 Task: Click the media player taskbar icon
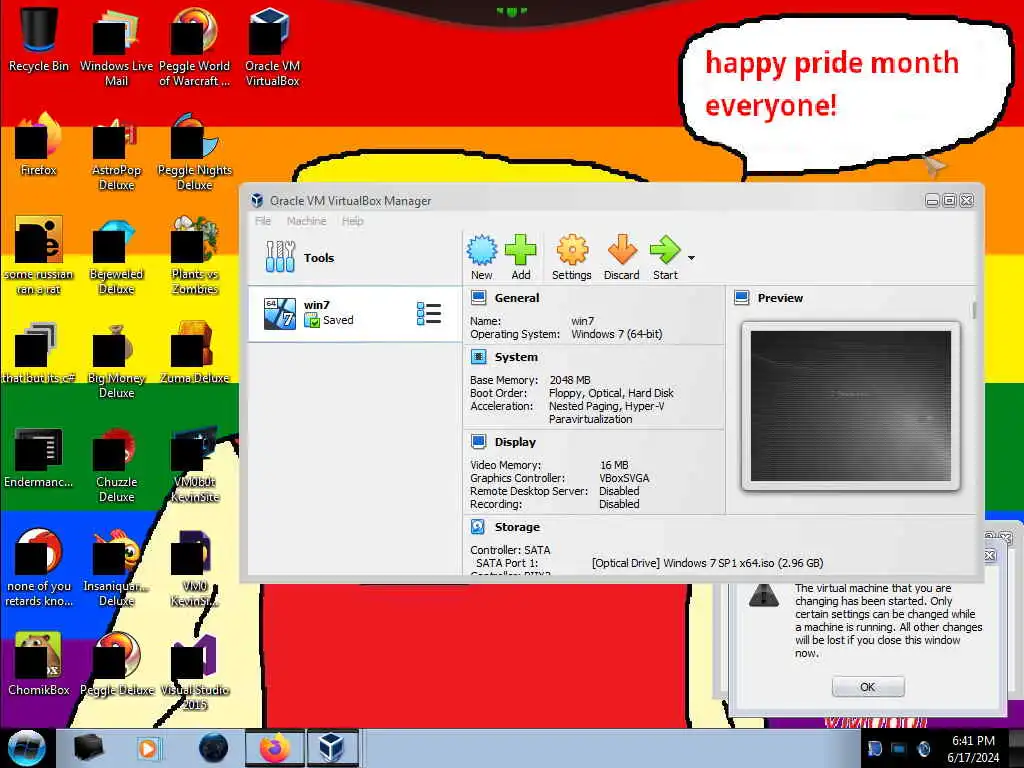pos(148,748)
